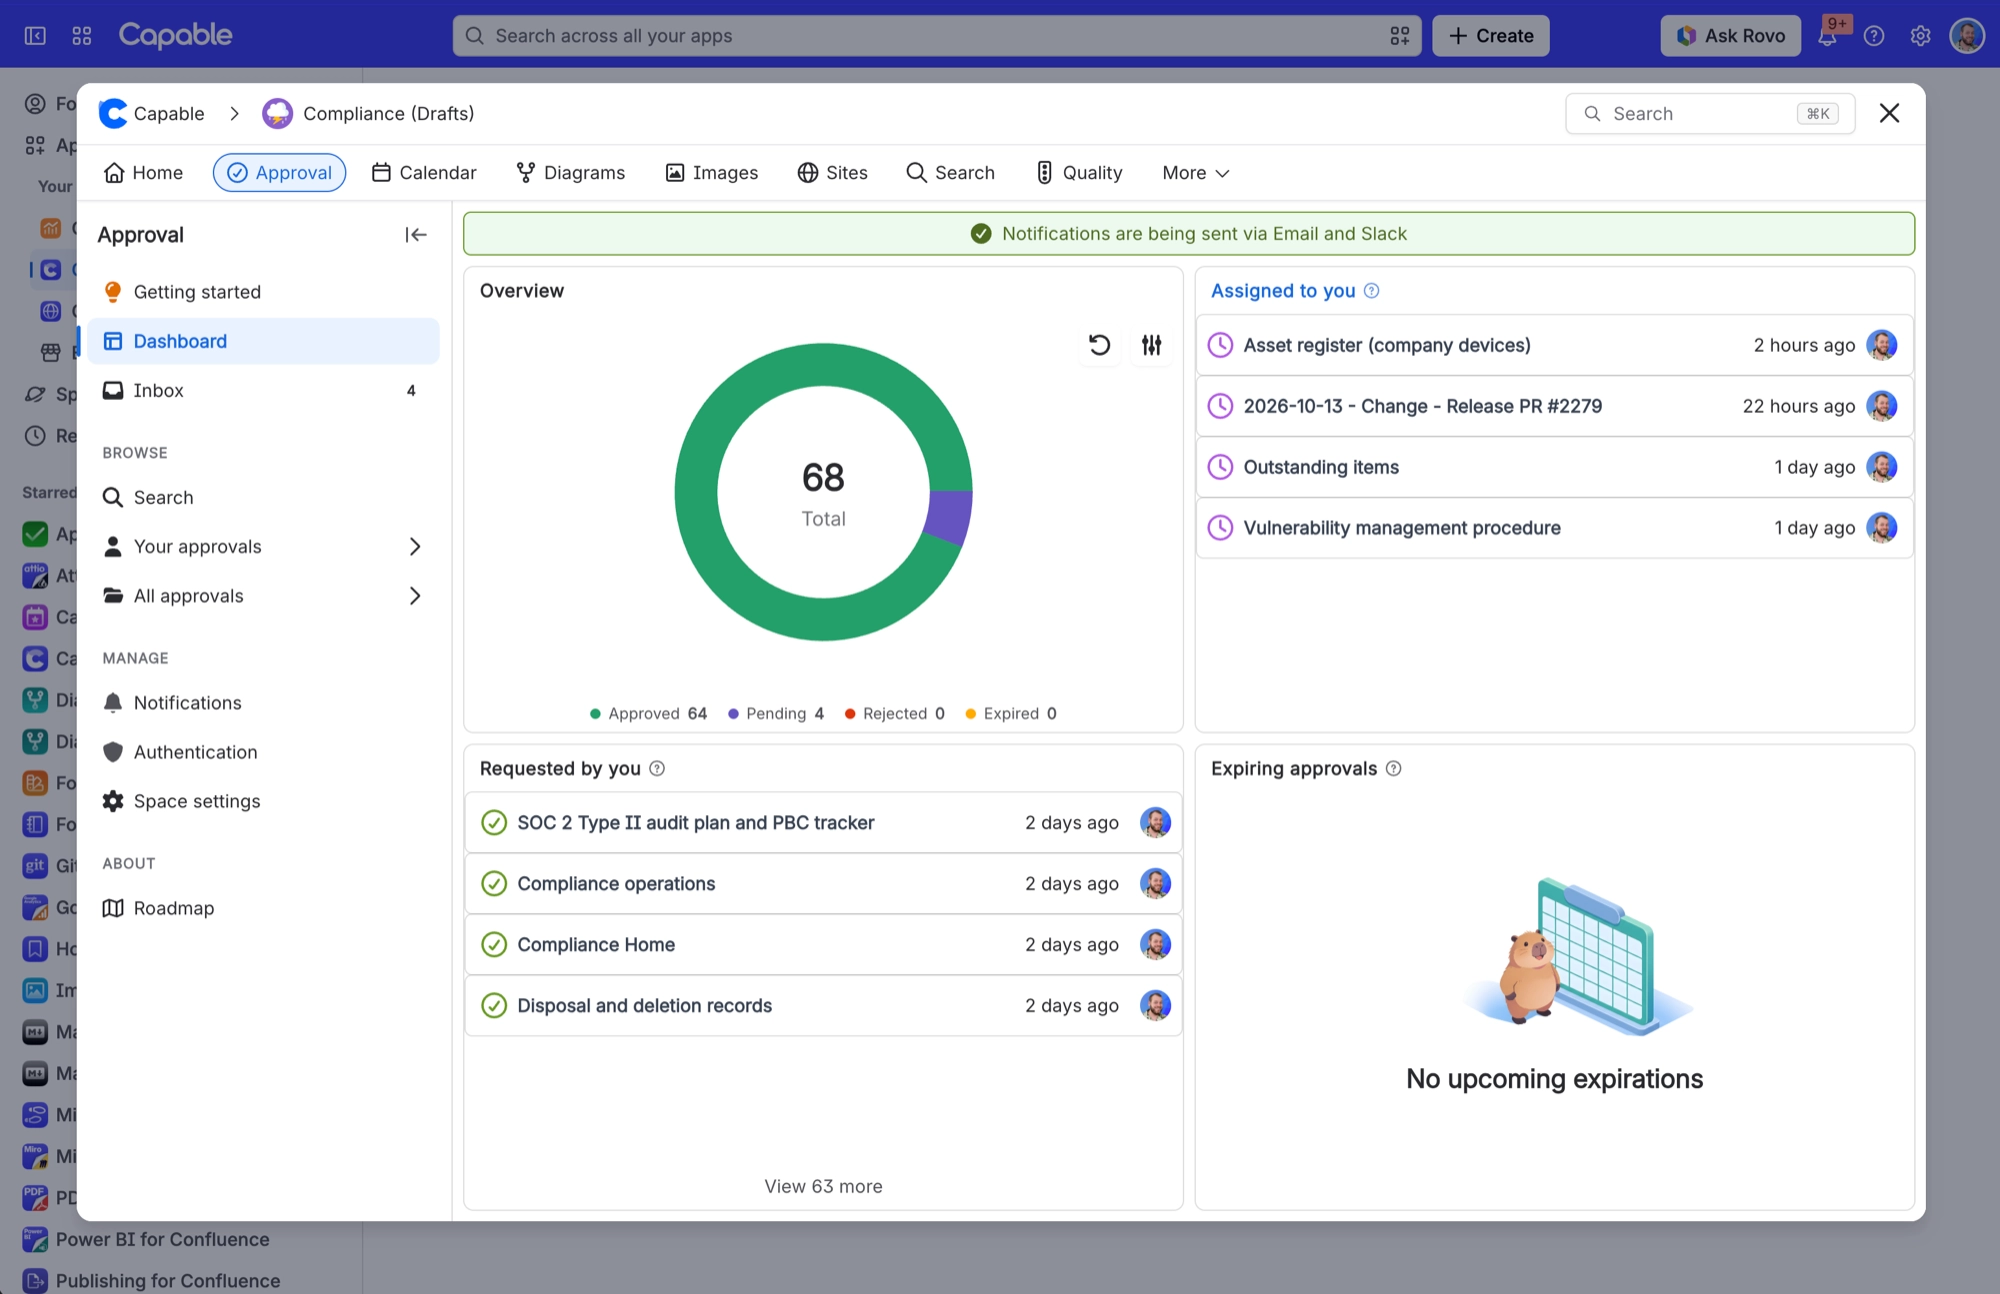This screenshot has height=1294, width=2000.
Task: Open SOC 2 Type II audit plan item
Action: coord(823,823)
